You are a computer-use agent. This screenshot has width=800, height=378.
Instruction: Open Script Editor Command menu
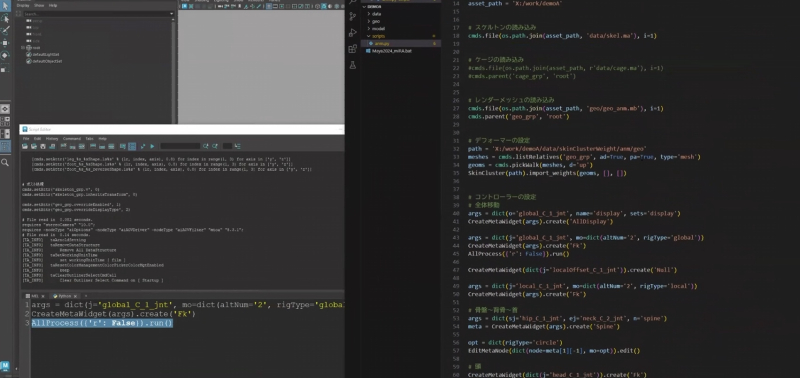click(72, 139)
